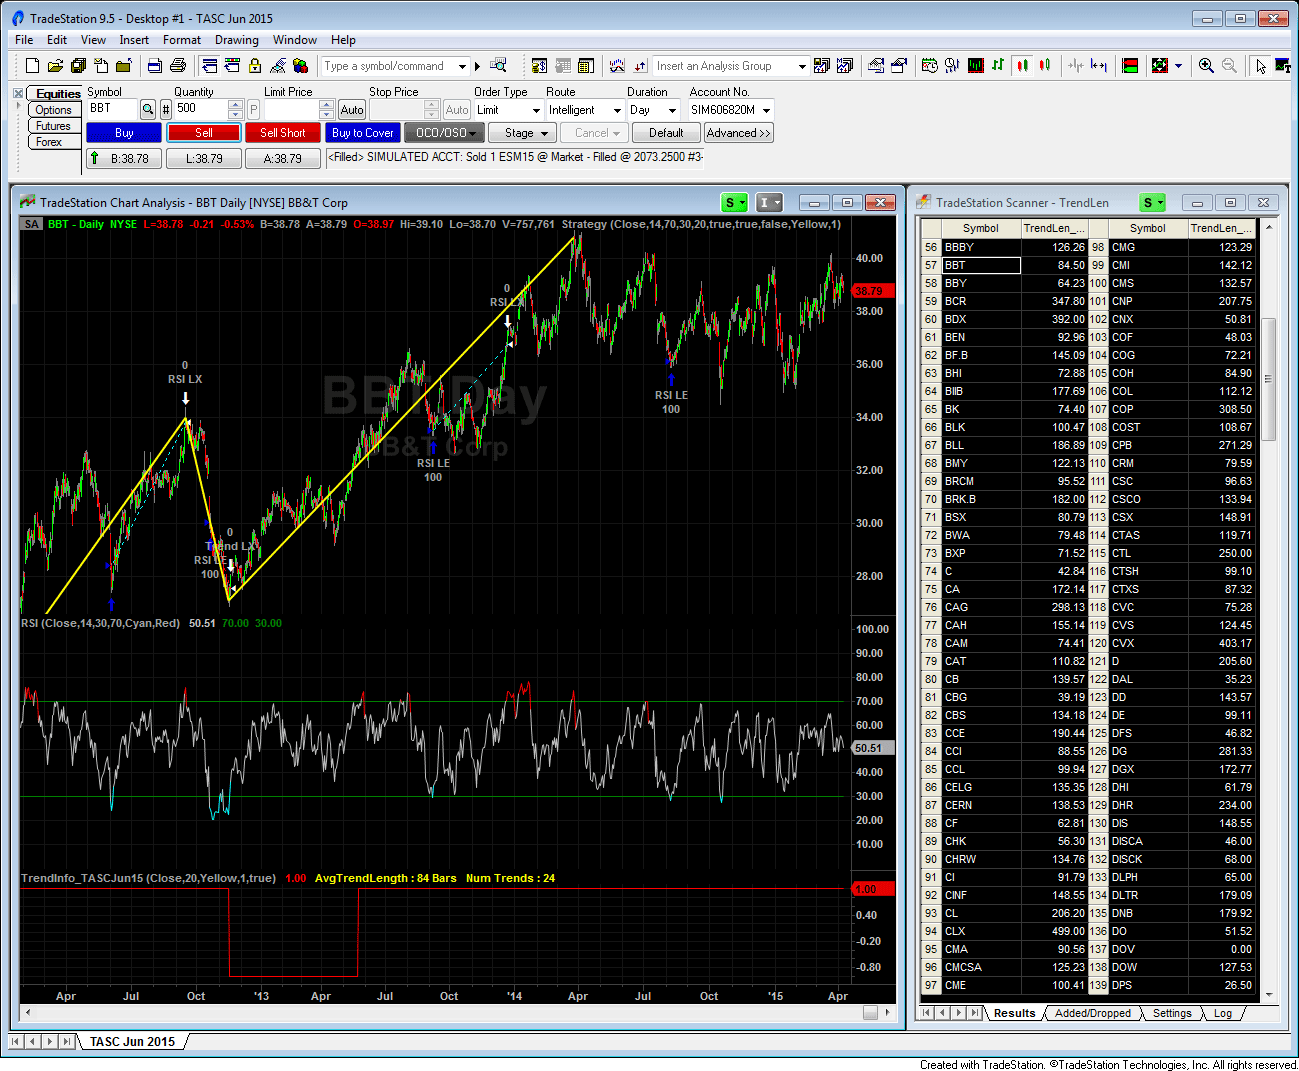The width and height of the screenshot is (1299, 1071).
Task: Click the L:38.79 last price button
Action: 203,158
